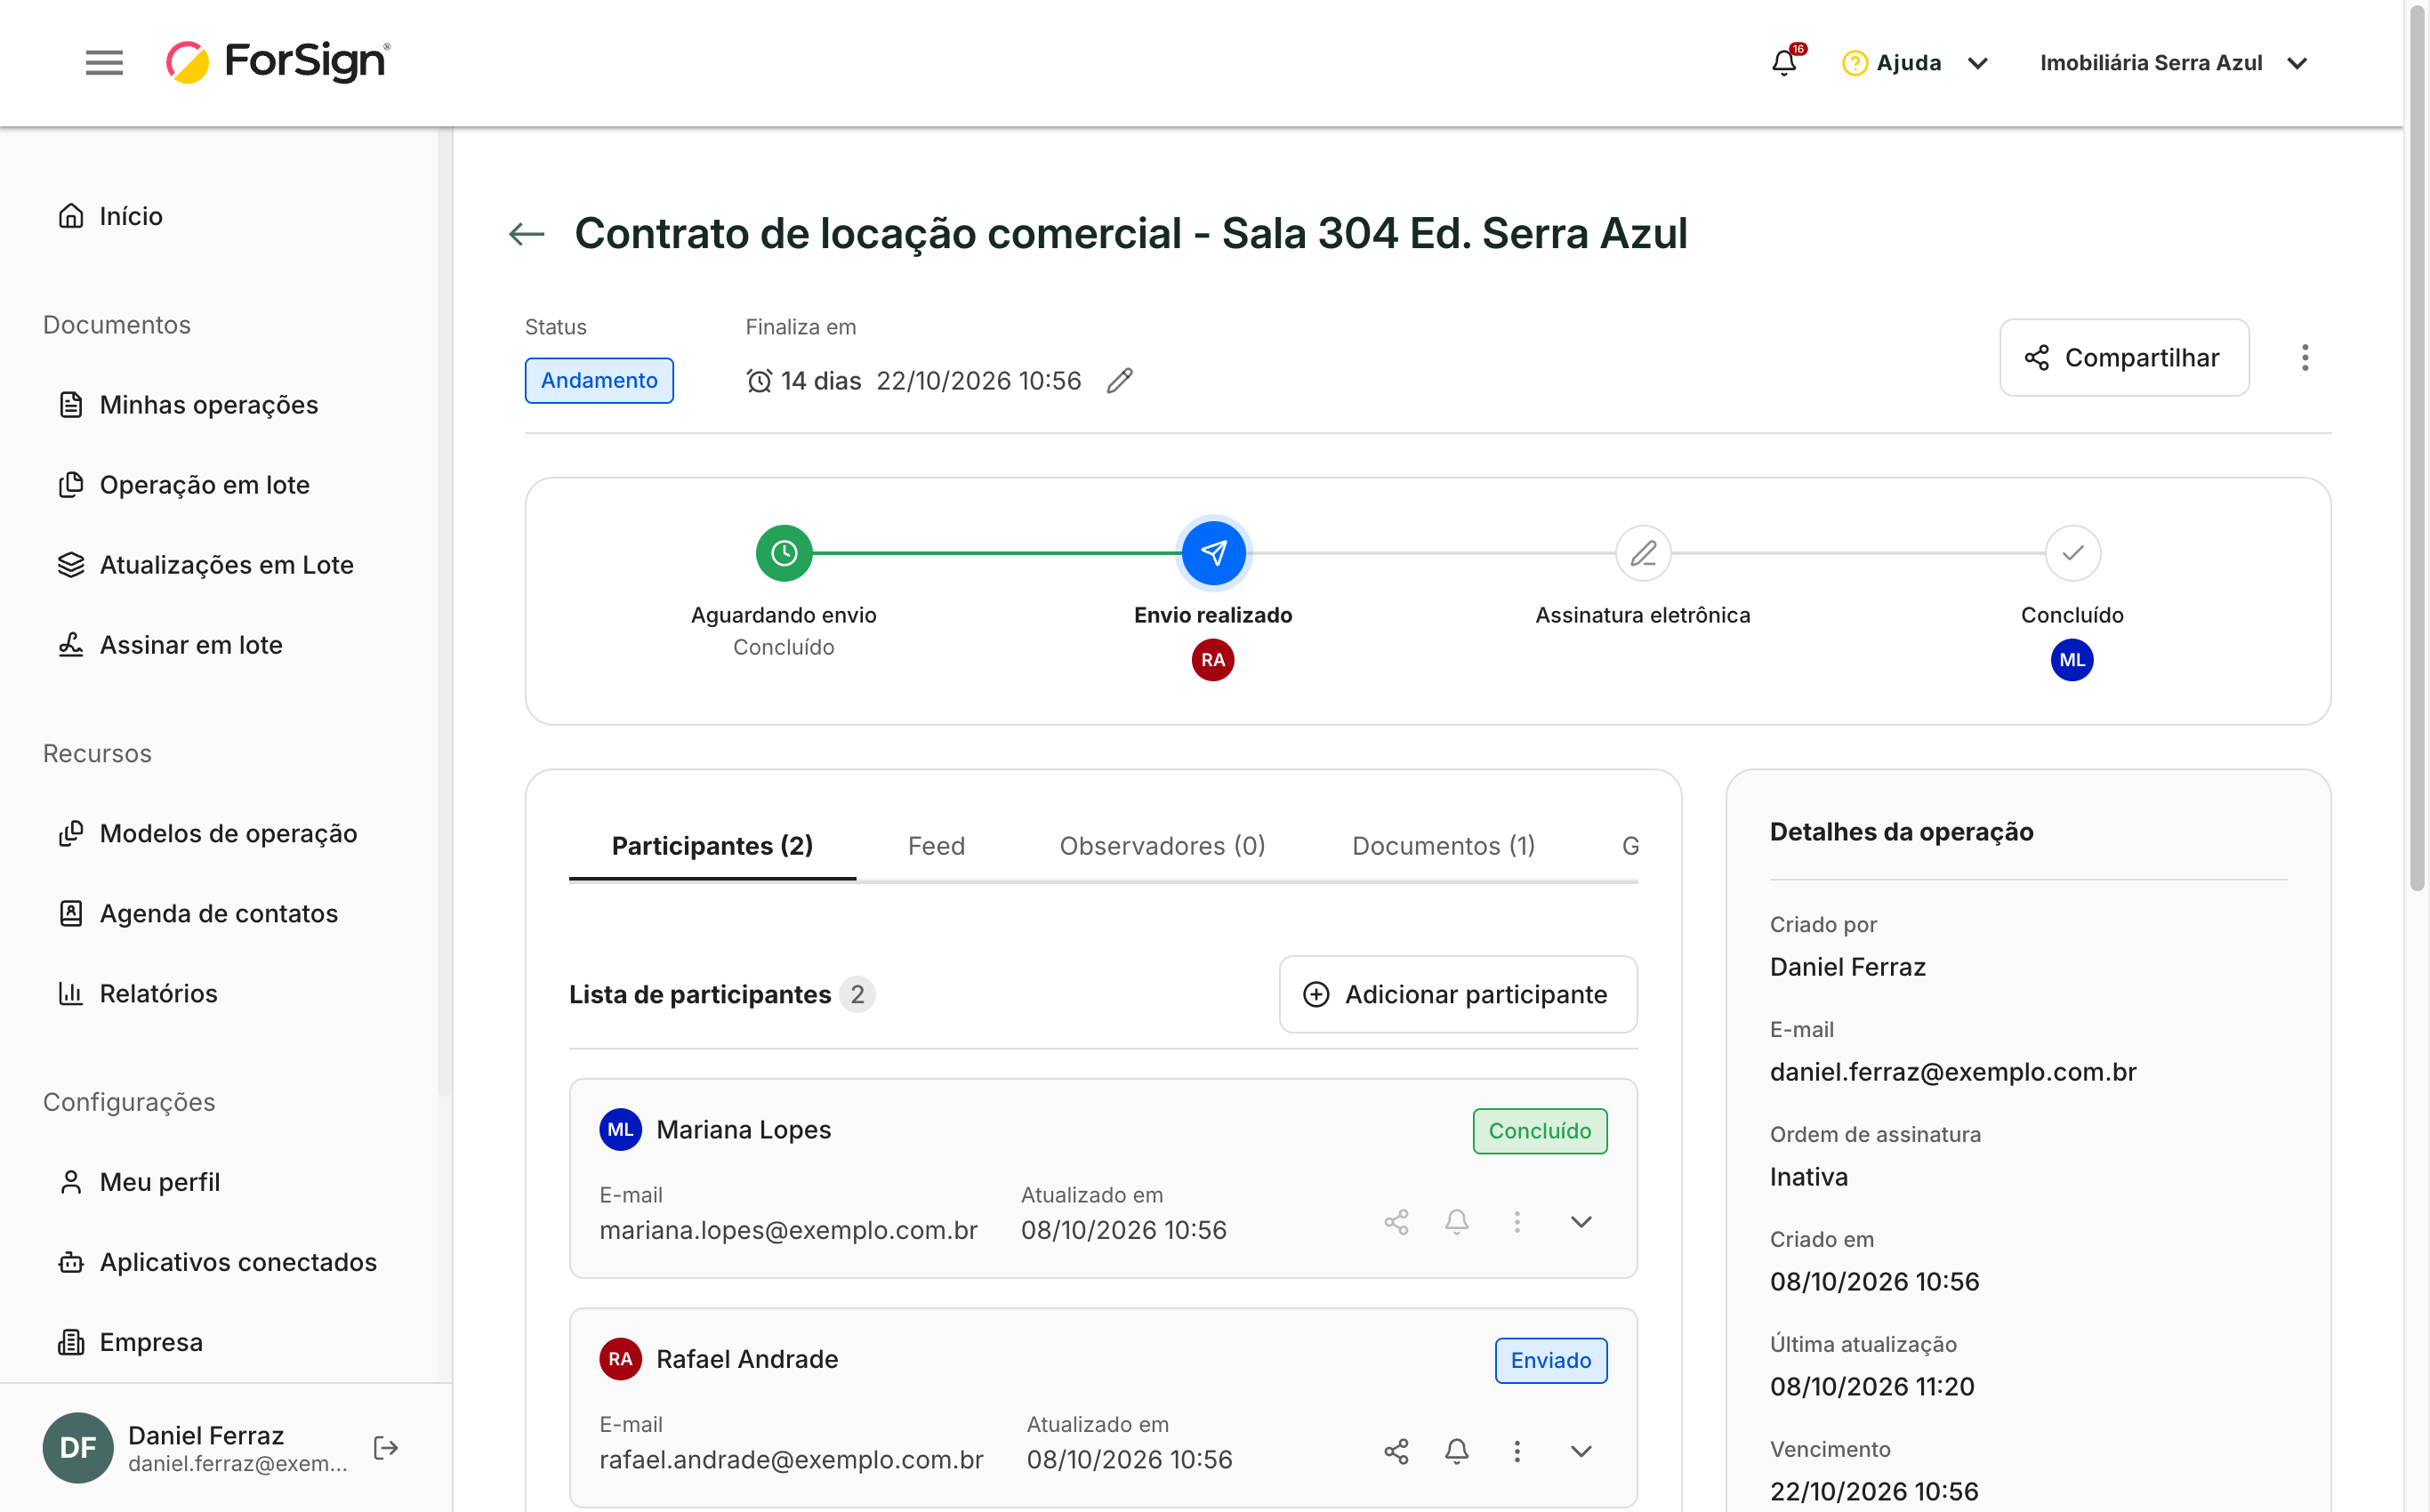Click share icon for Mariana Lopes
2430x1512 pixels.
point(1396,1222)
